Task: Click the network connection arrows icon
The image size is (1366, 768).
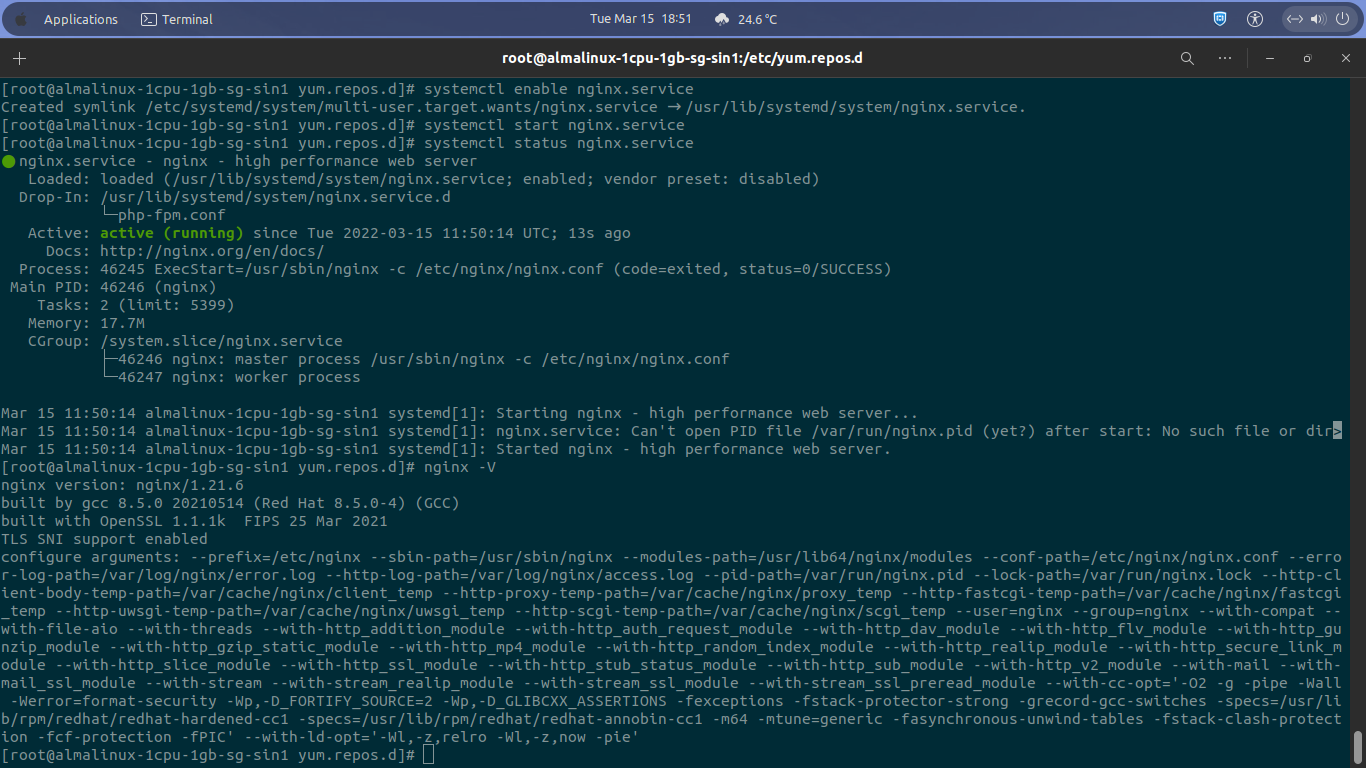Action: pyautogui.click(x=1294, y=19)
